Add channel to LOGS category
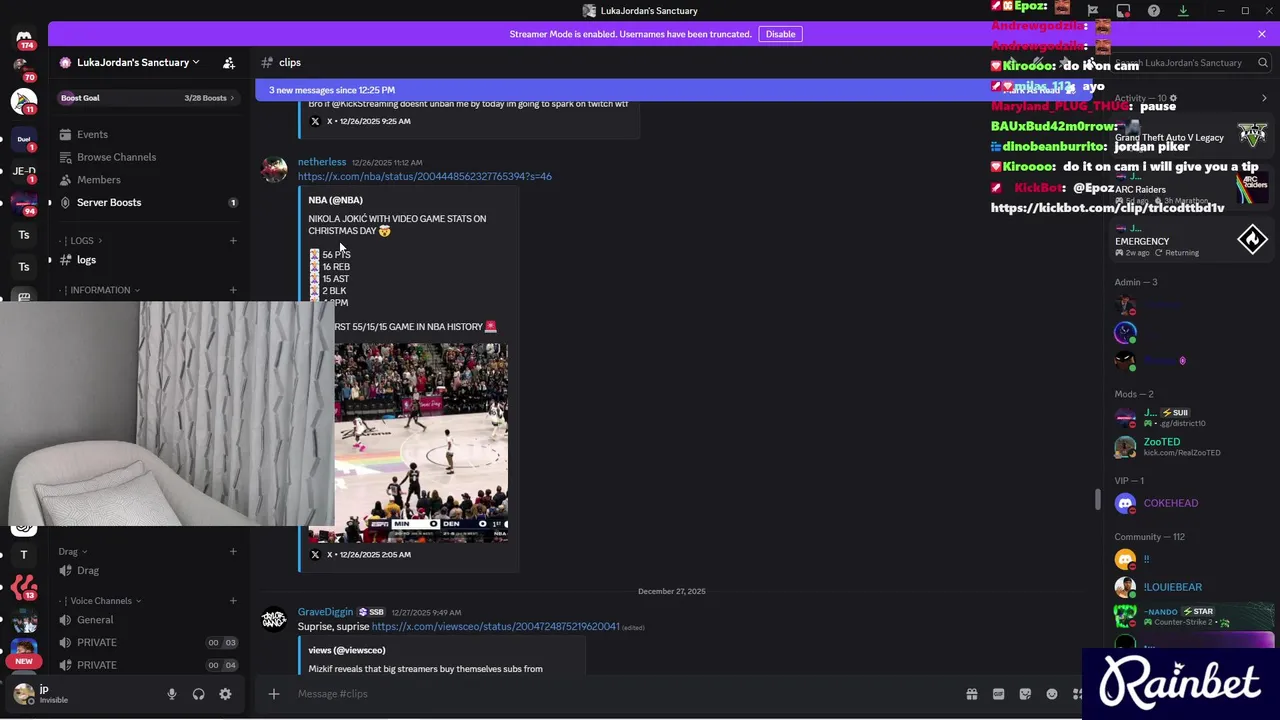This screenshot has width=1280, height=720. click(233, 241)
